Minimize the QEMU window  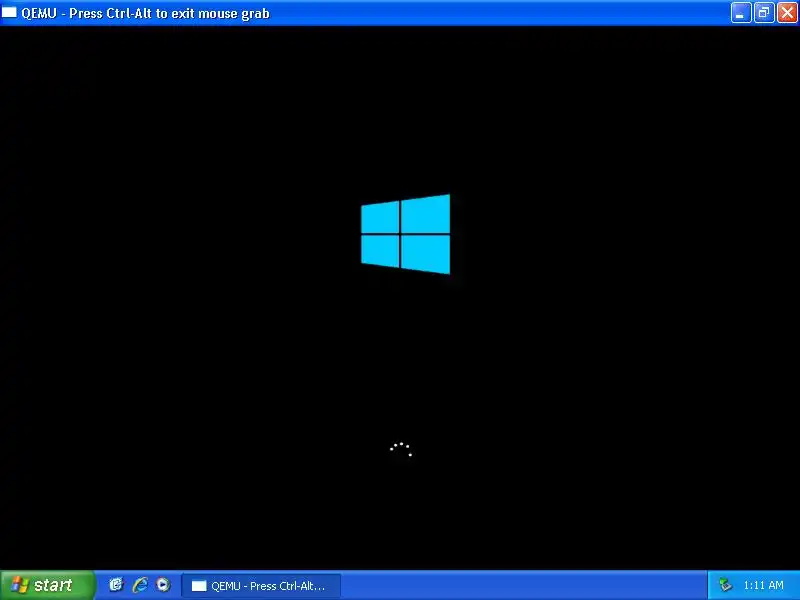click(x=741, y=13)
